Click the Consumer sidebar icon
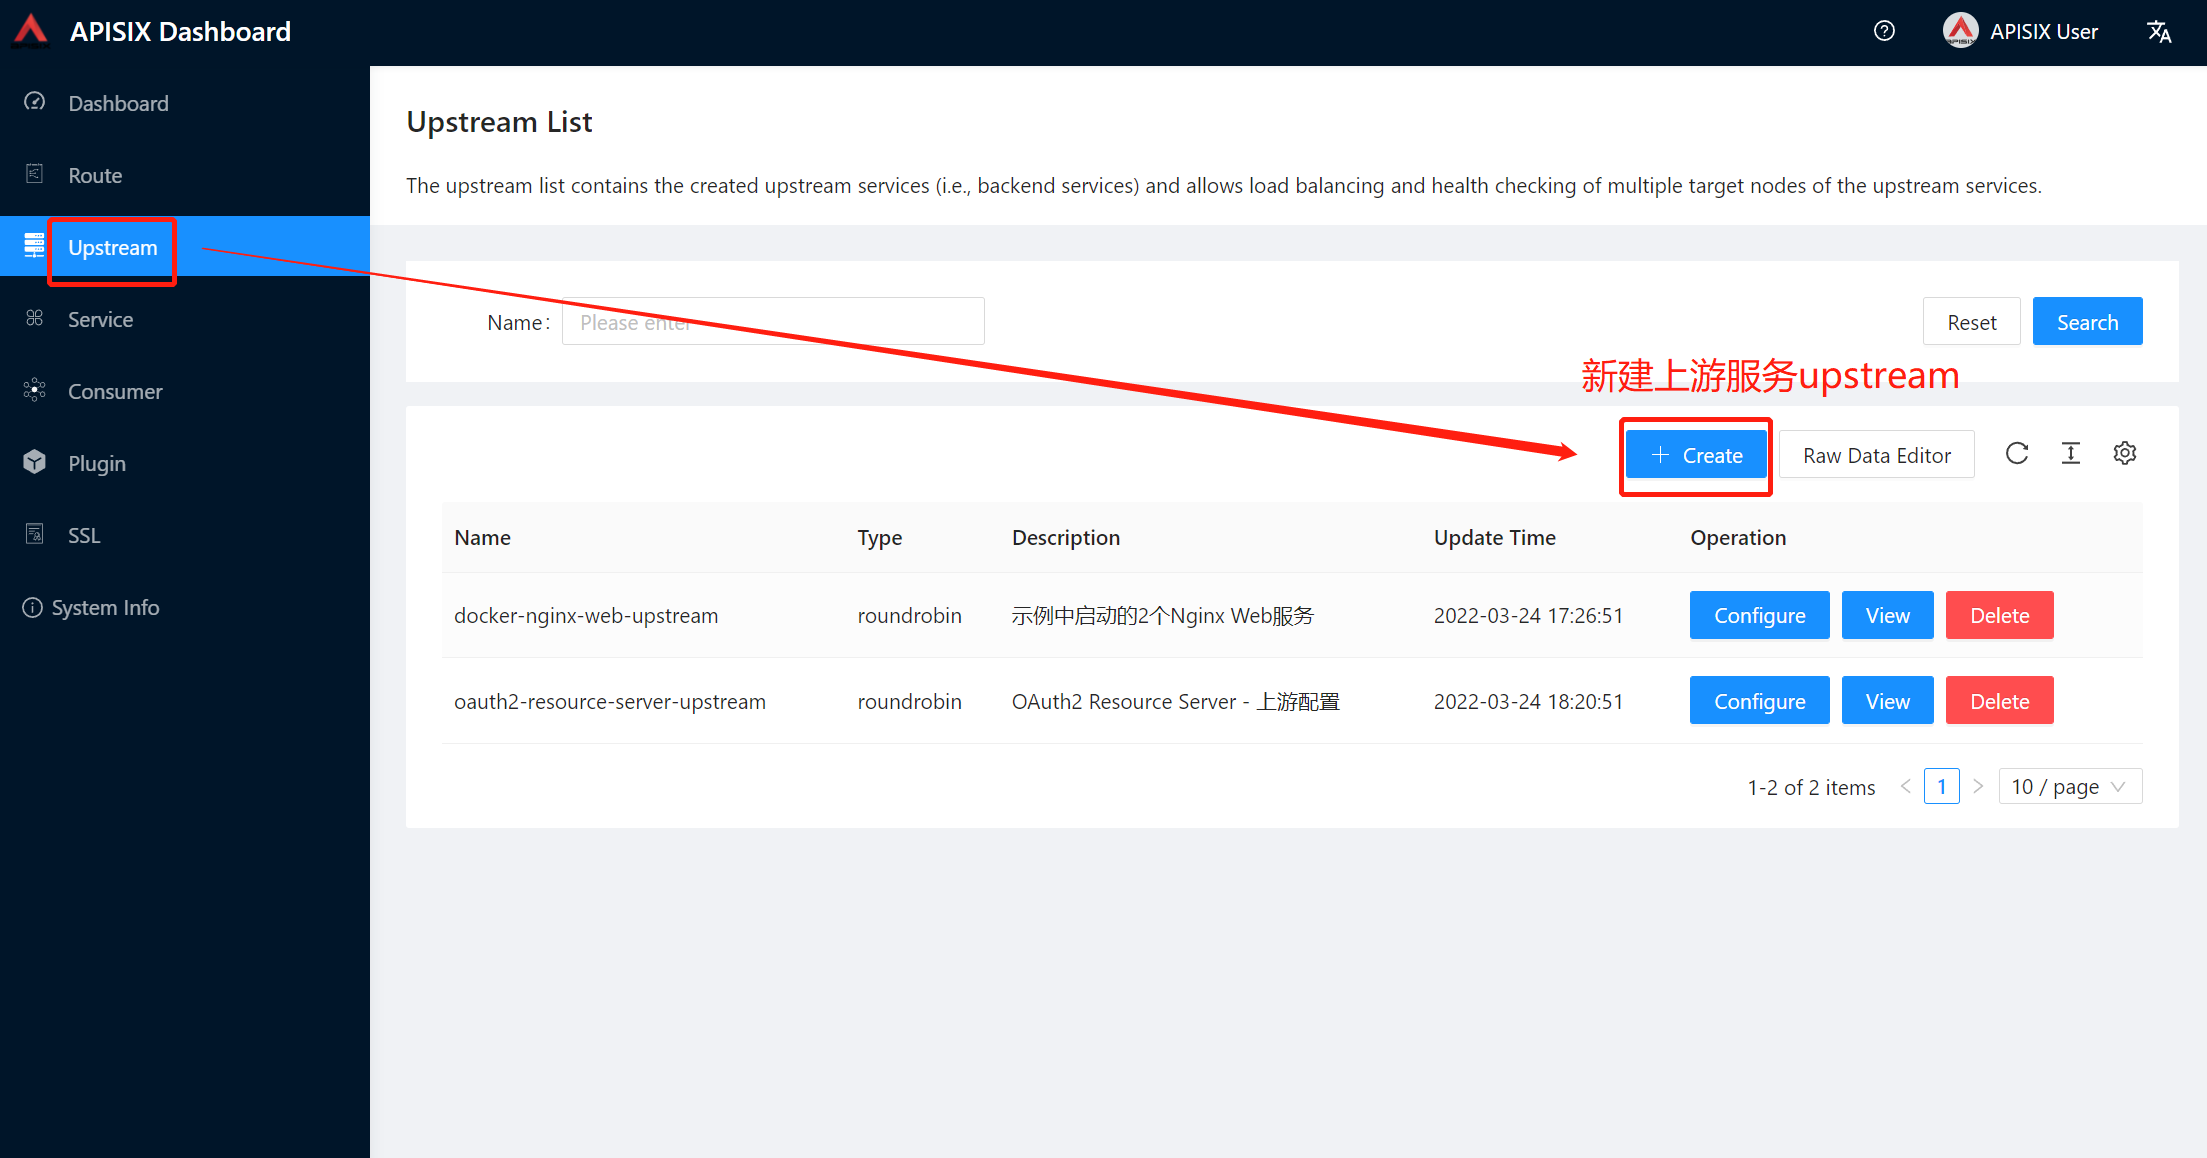Screen dimensions: 2207x1158 [x=35, y=391]
